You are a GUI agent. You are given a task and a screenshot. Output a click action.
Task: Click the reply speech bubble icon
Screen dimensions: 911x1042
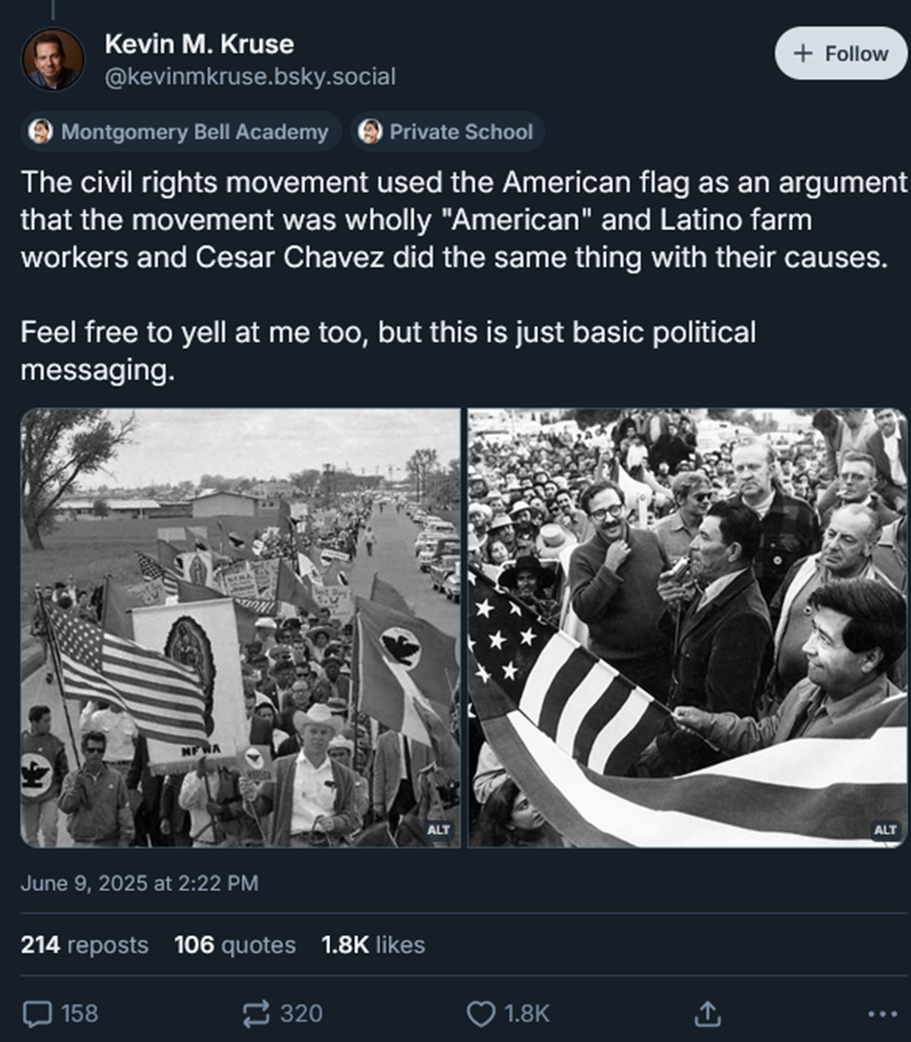pos(36,1013)
